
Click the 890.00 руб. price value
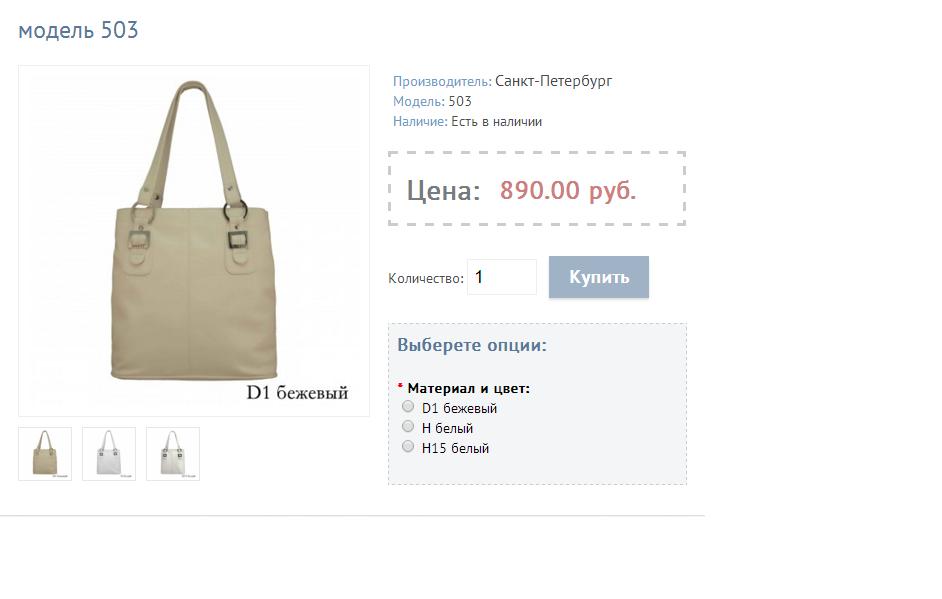(568, 190)
